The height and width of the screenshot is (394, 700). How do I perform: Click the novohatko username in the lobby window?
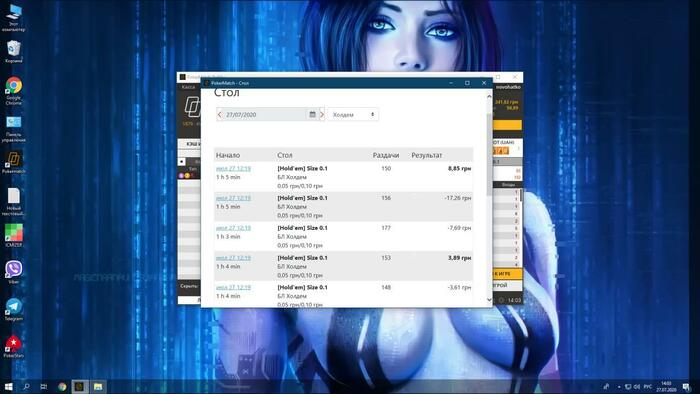tap(508, 87)
